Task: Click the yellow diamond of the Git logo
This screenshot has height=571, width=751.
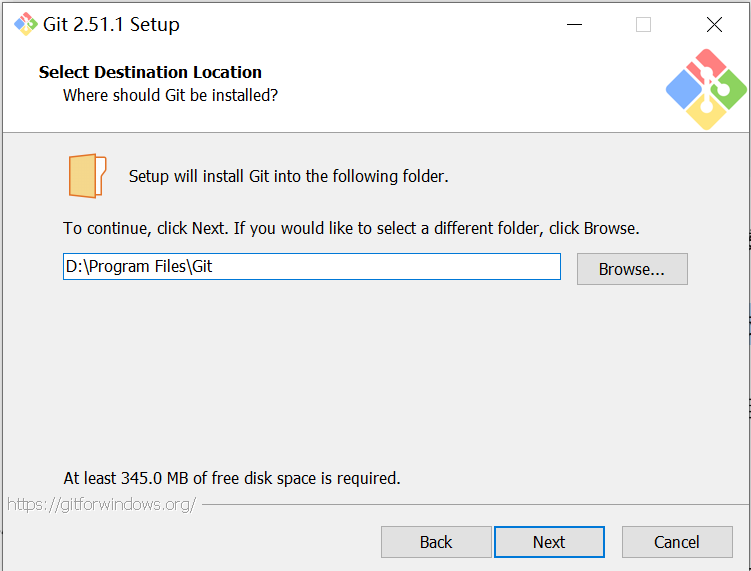Action: [707, 111]
